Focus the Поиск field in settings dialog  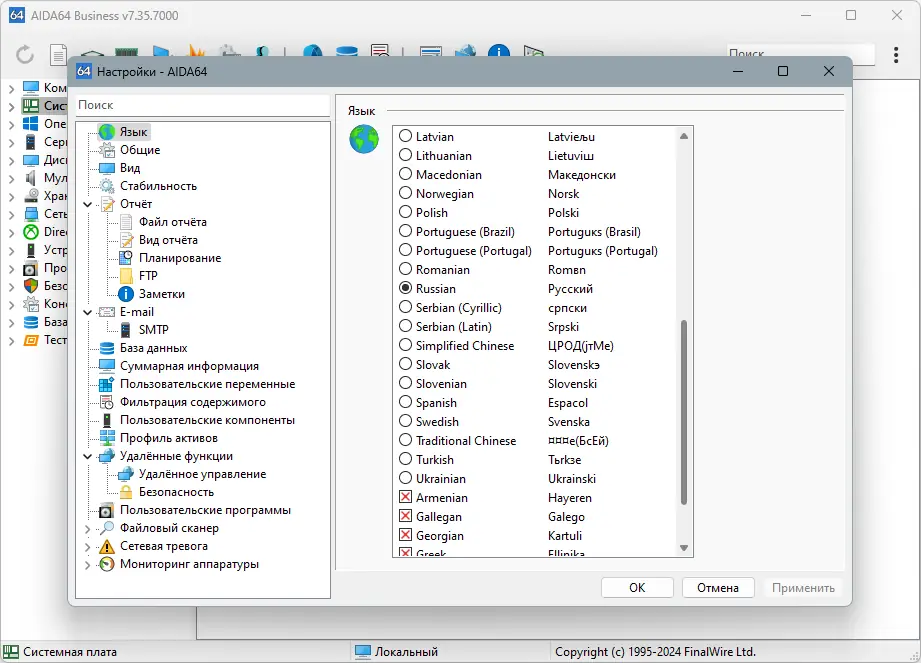pos(203,105)
